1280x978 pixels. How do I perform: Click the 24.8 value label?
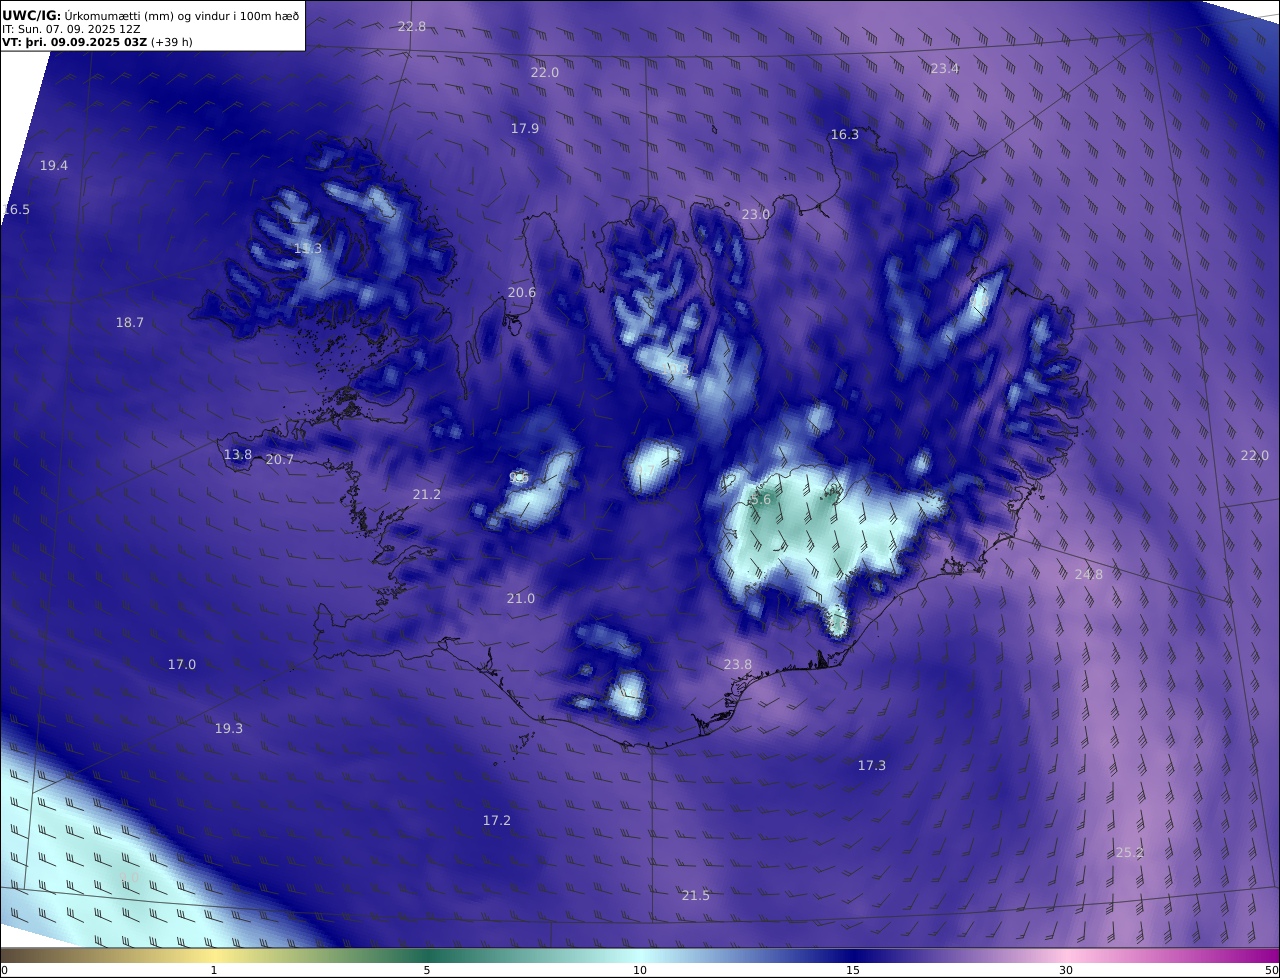coord(1089,574)
